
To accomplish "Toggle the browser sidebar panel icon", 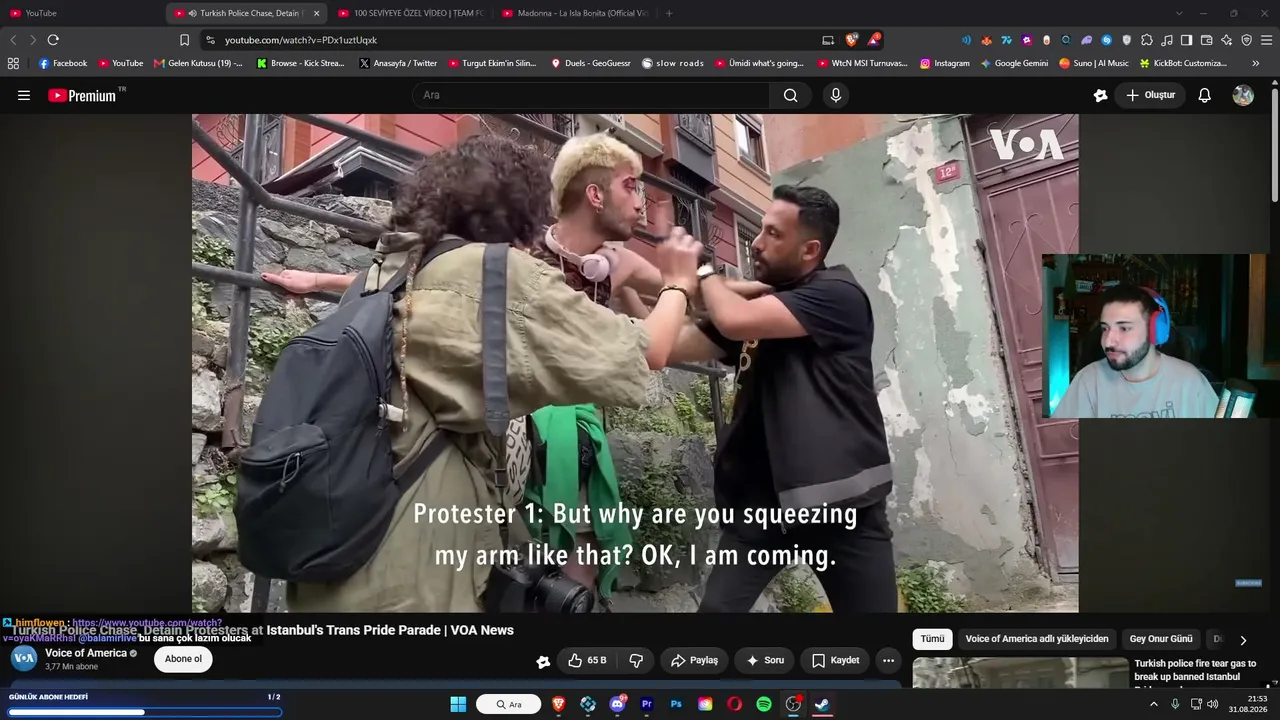I will click(1186, 40).
